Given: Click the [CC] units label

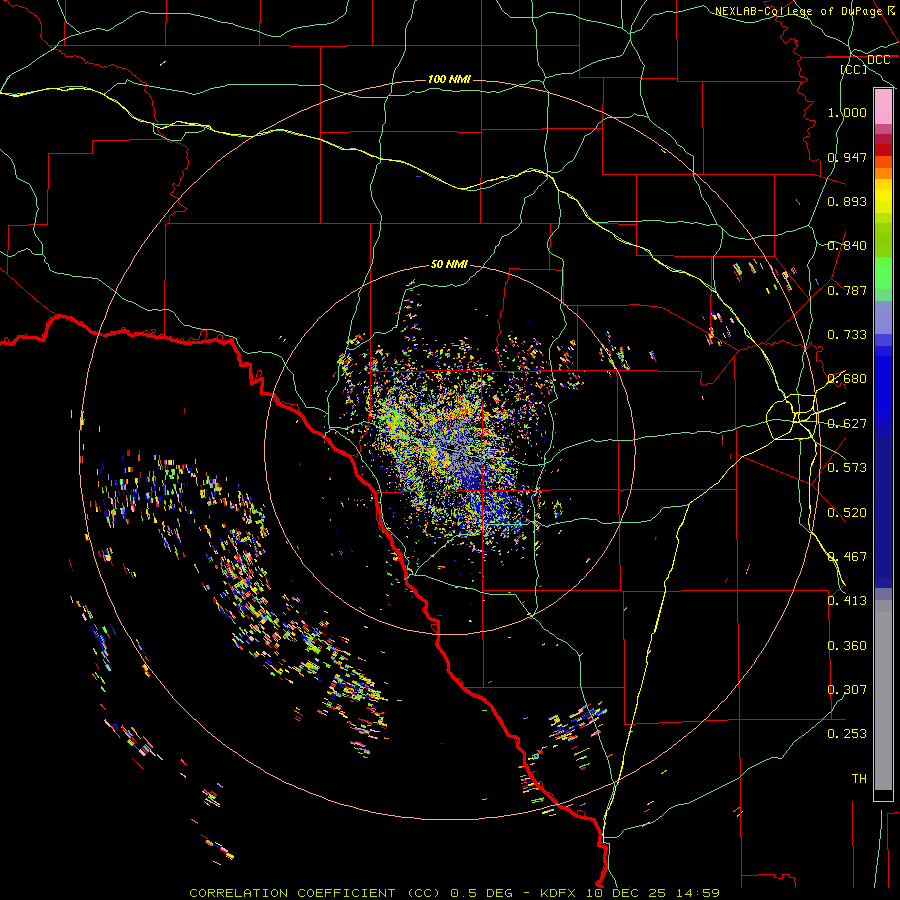Looking at the screenshot, I should (x=854, y=69).
